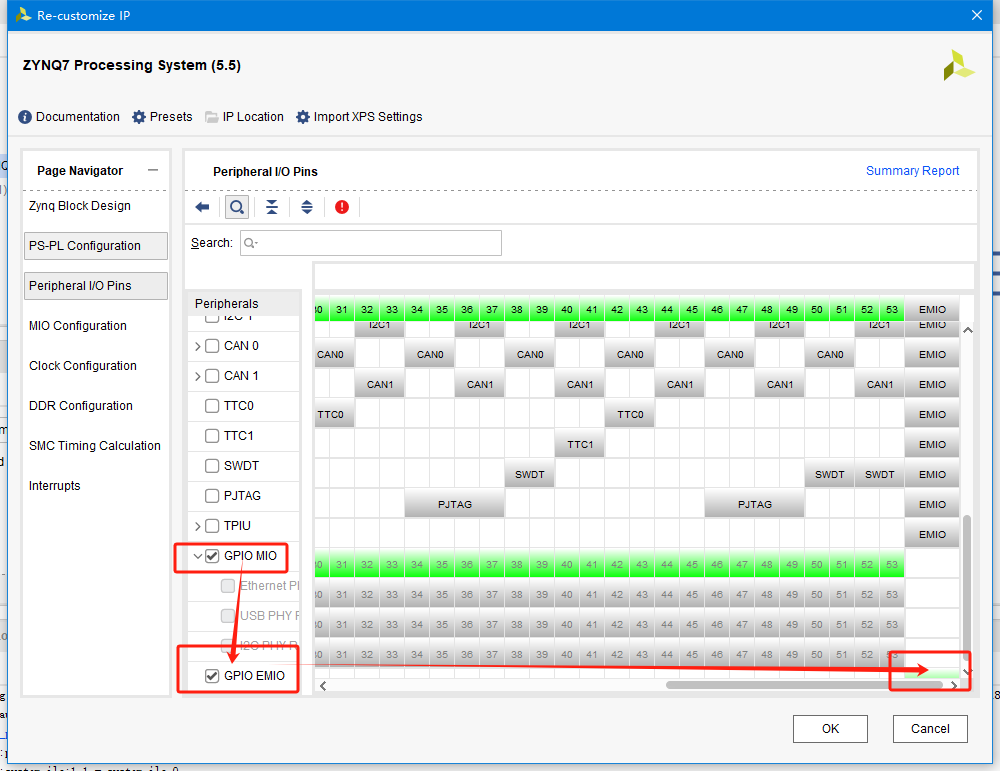
Task: Click the collapse all toolbar icon
Action: click(x=272, y=207)
